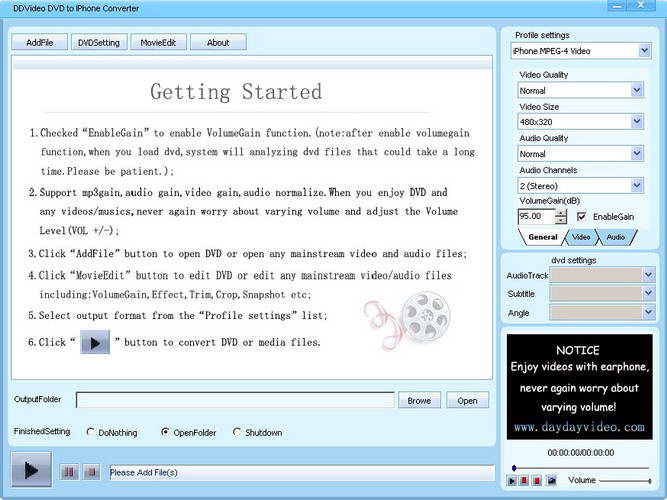
Task: Switch to the Audio settings tab
Action: tap(616, 237)
